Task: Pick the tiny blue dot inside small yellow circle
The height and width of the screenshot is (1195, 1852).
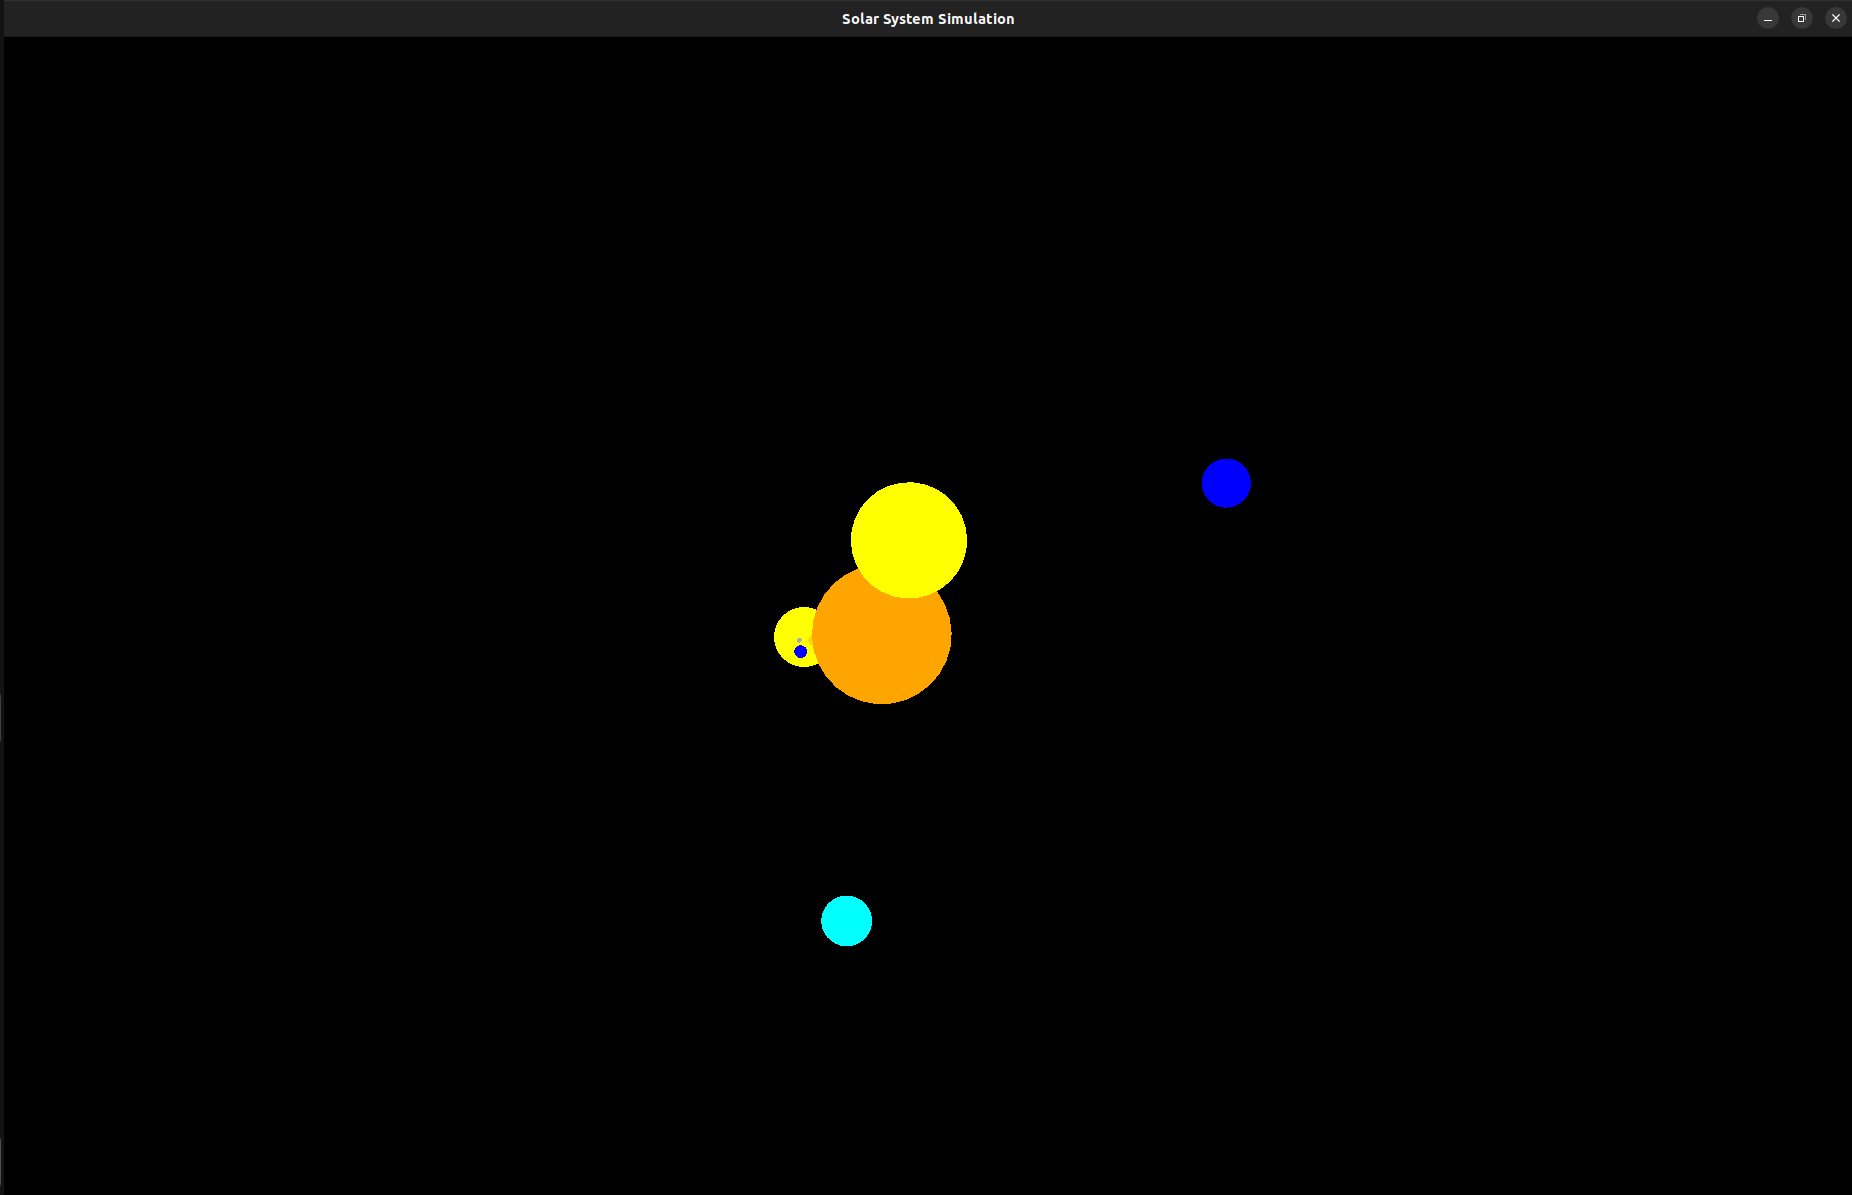Action: [x=801, y=652]
